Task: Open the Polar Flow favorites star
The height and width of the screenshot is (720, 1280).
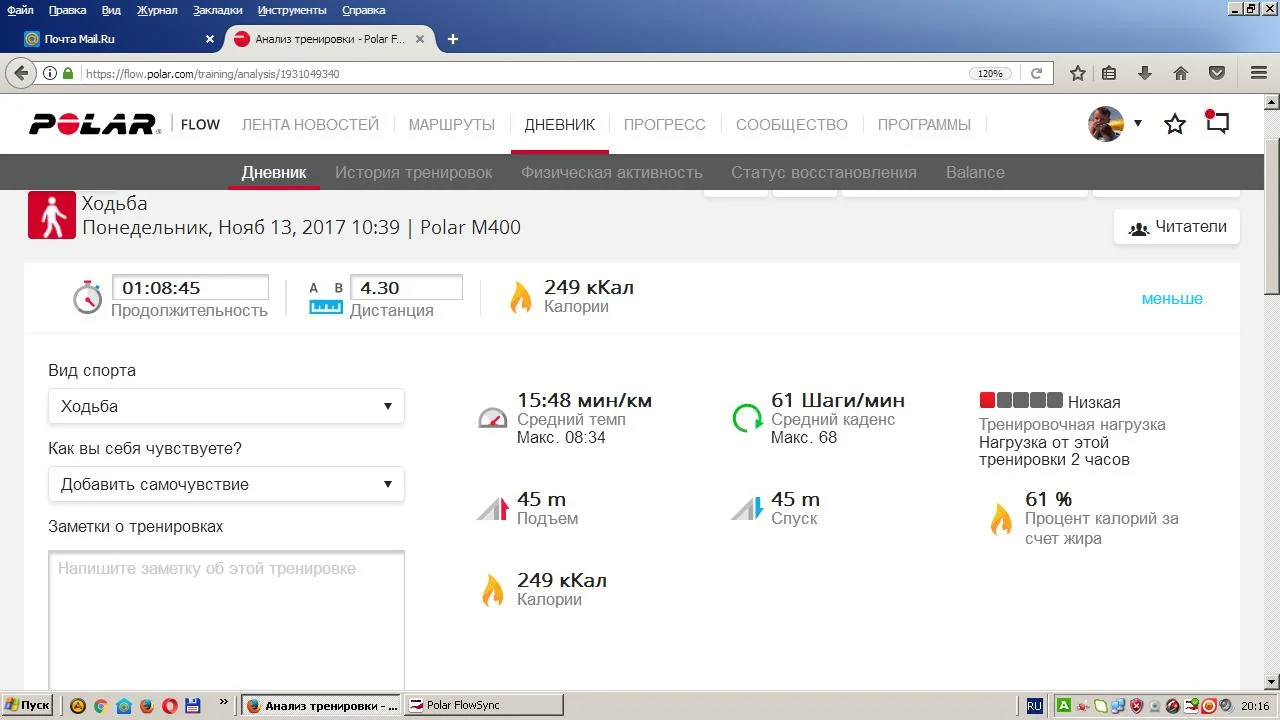Action: [1175, 124]
